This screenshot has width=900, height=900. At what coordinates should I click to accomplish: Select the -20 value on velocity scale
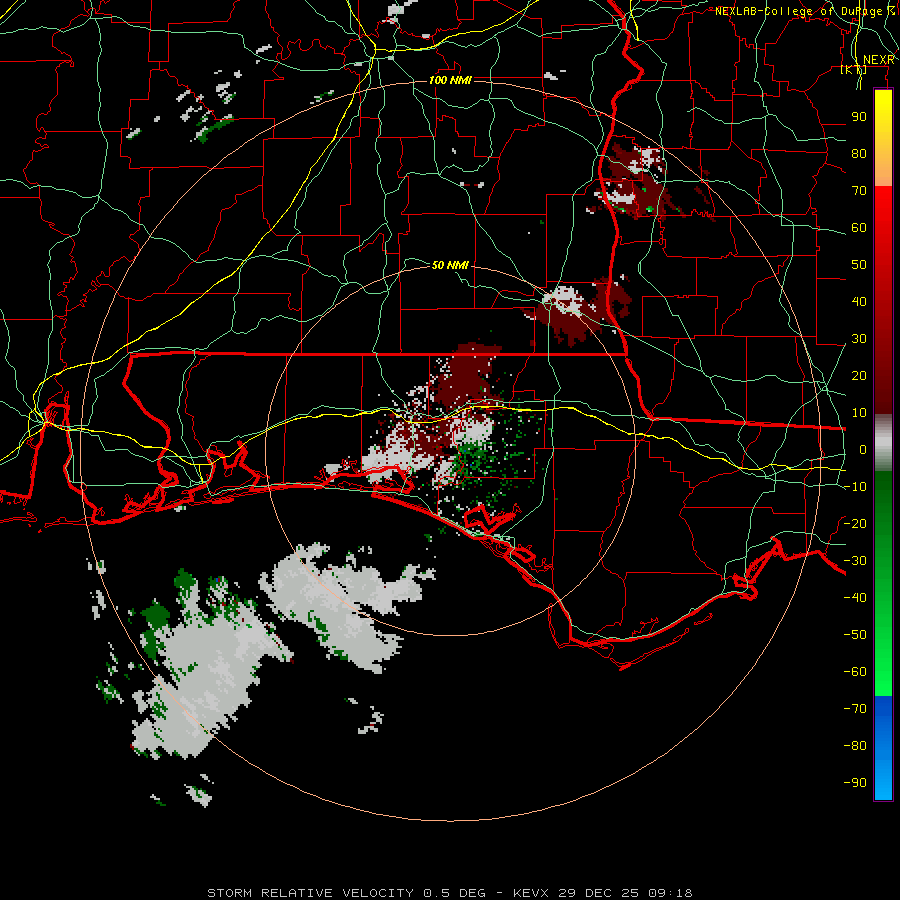pos(855,523)
